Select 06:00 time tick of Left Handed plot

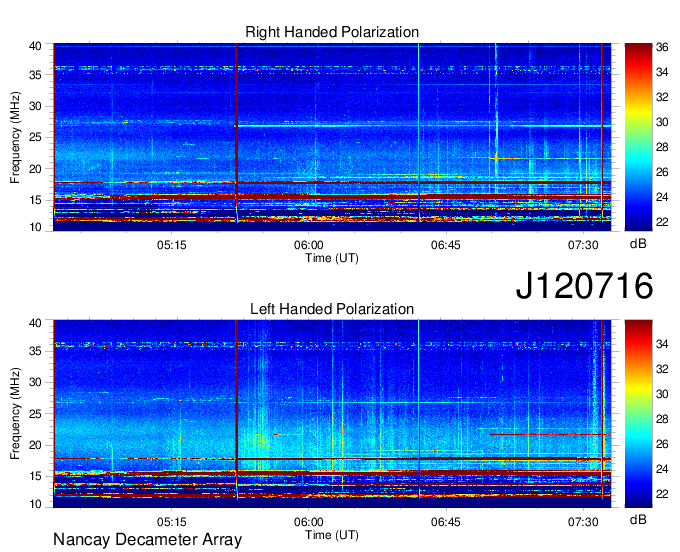coord(309,522)
